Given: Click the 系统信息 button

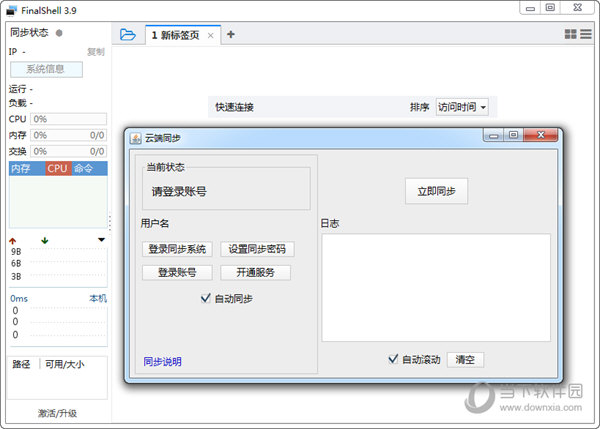Looking at the screenshot, I should click(x=46, y=69).
